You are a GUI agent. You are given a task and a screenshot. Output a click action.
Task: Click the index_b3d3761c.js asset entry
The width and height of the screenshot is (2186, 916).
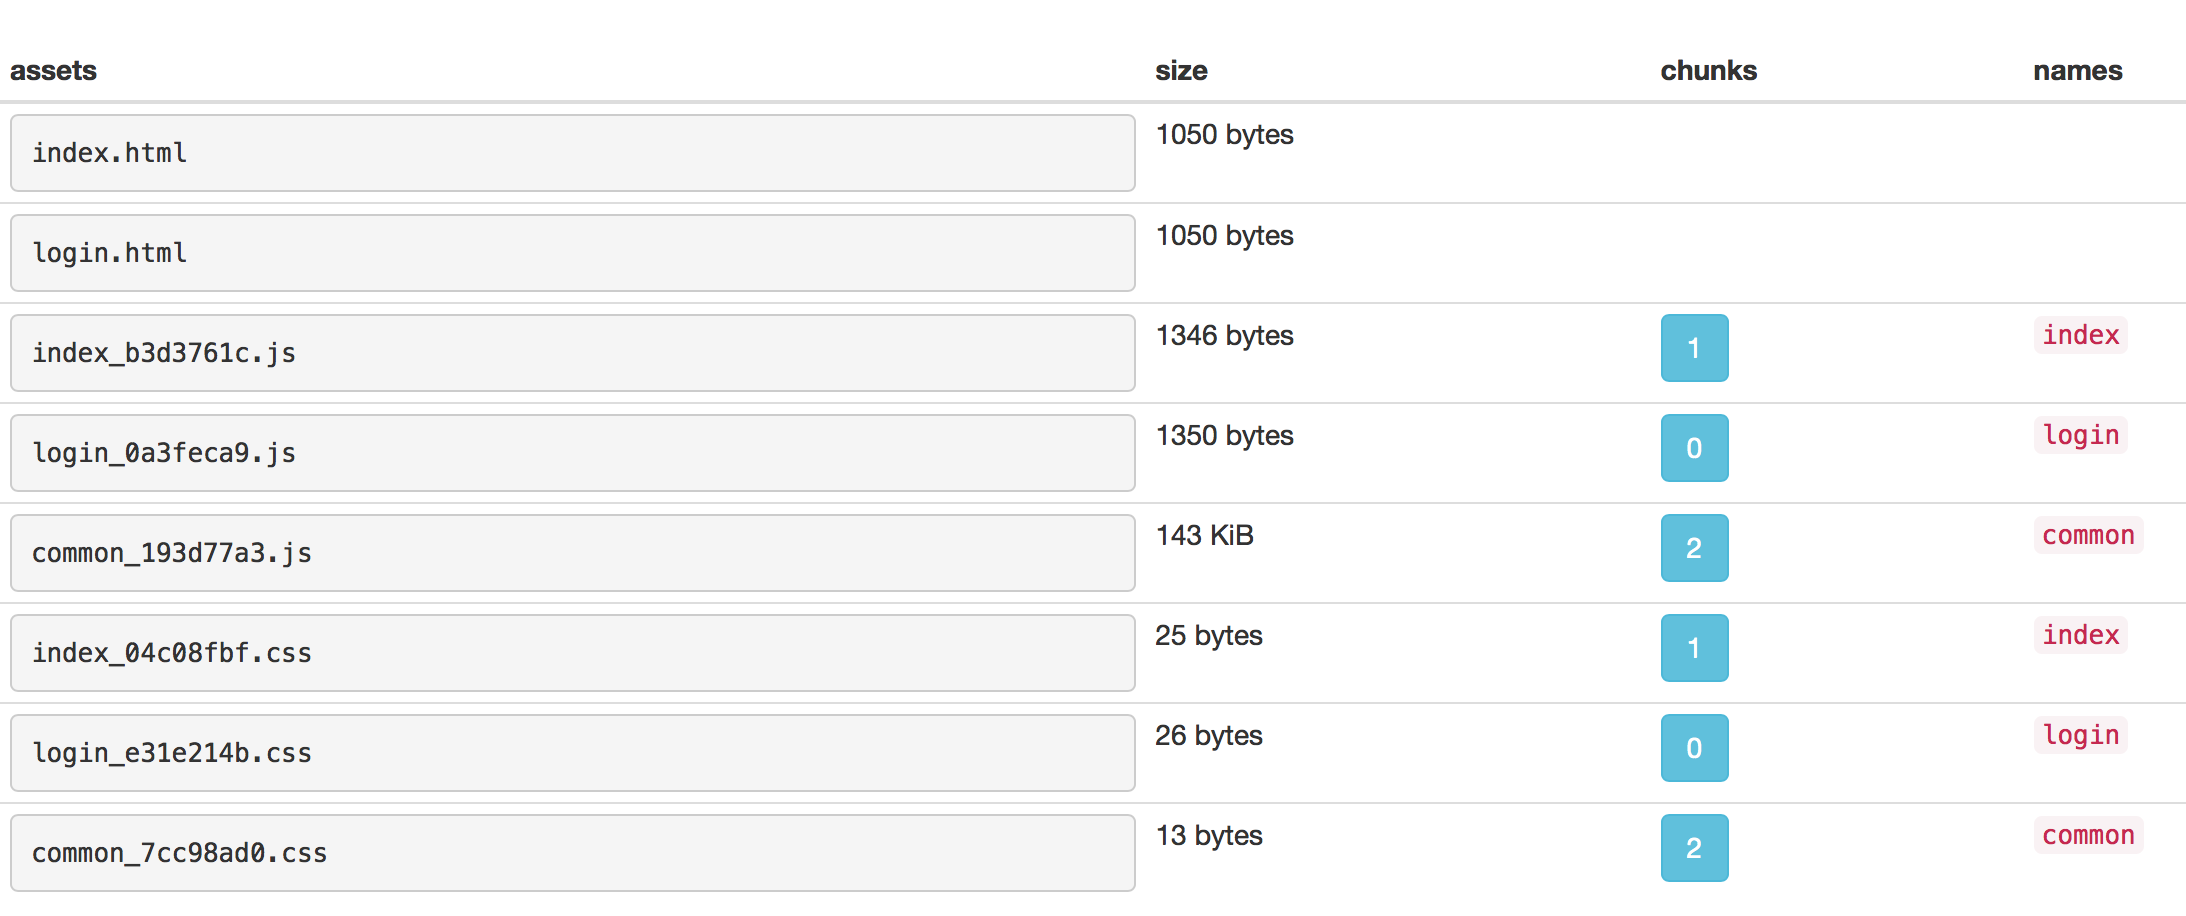click(572, 353)
